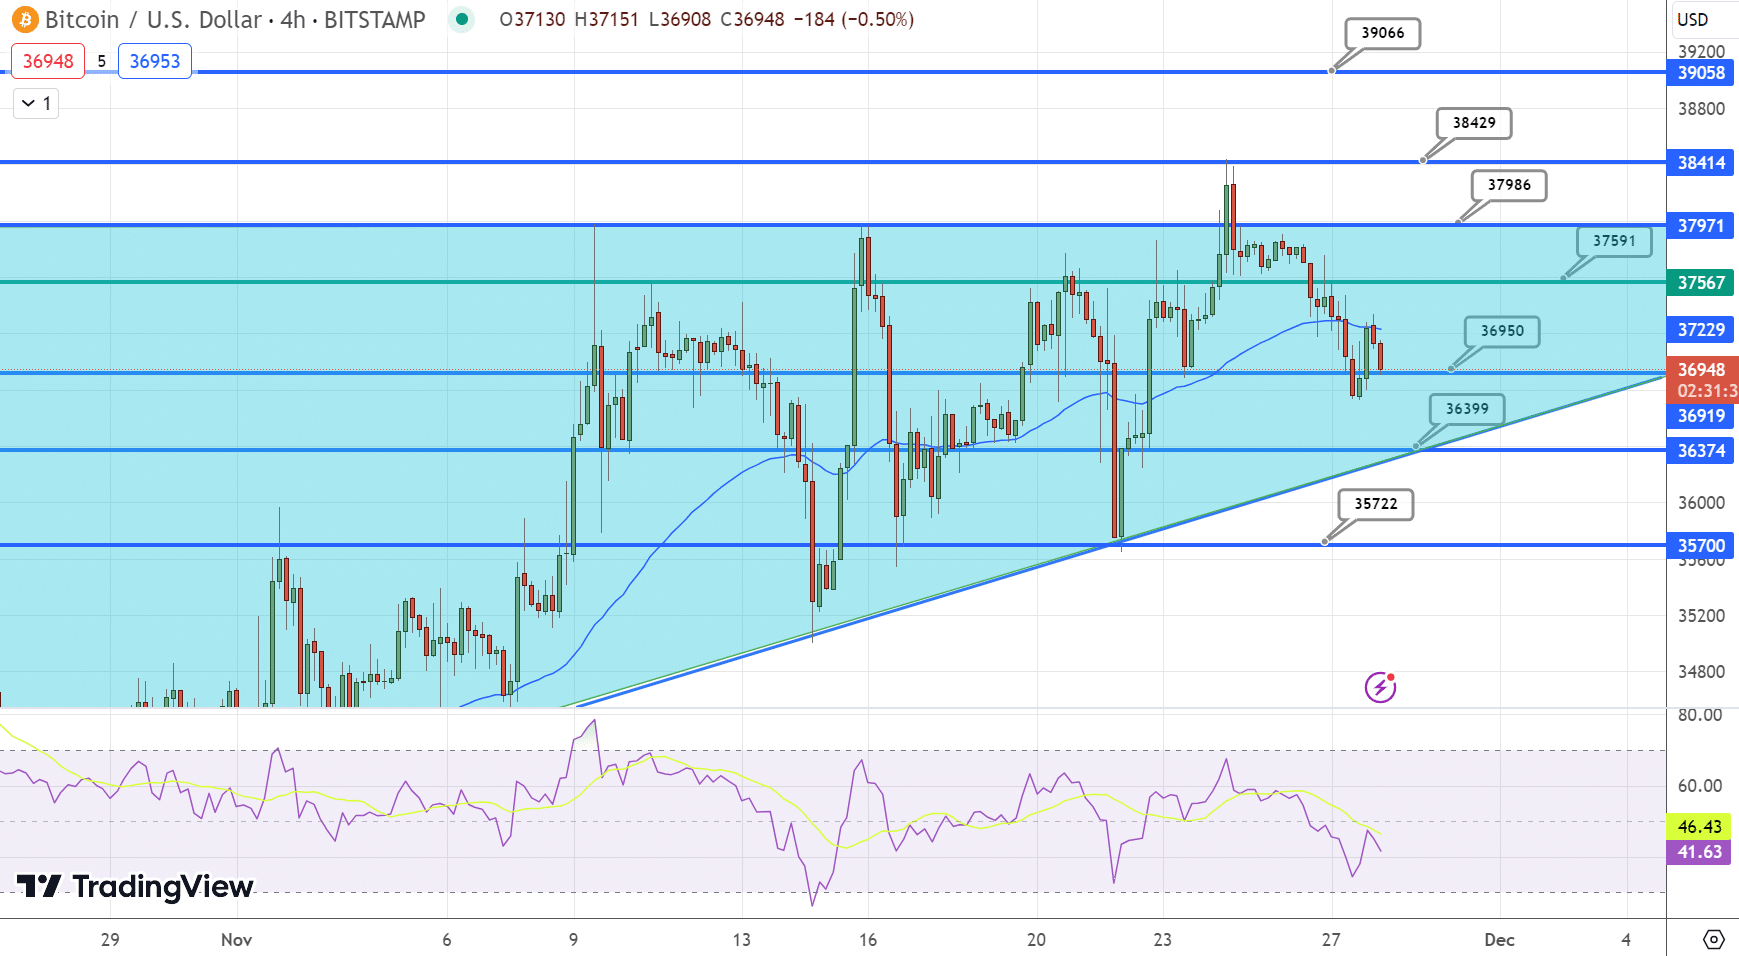Click the Dec date on time axis

(1499, 939)
